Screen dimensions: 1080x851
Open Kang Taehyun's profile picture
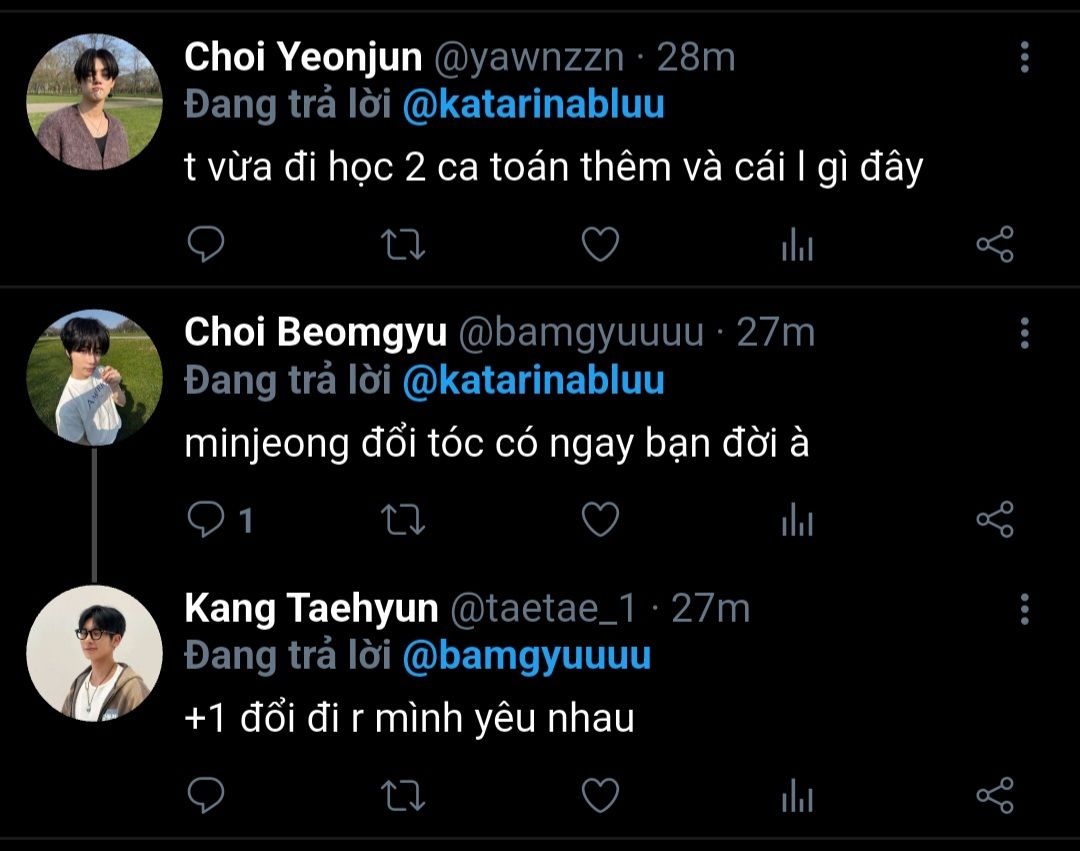[94, 653]
